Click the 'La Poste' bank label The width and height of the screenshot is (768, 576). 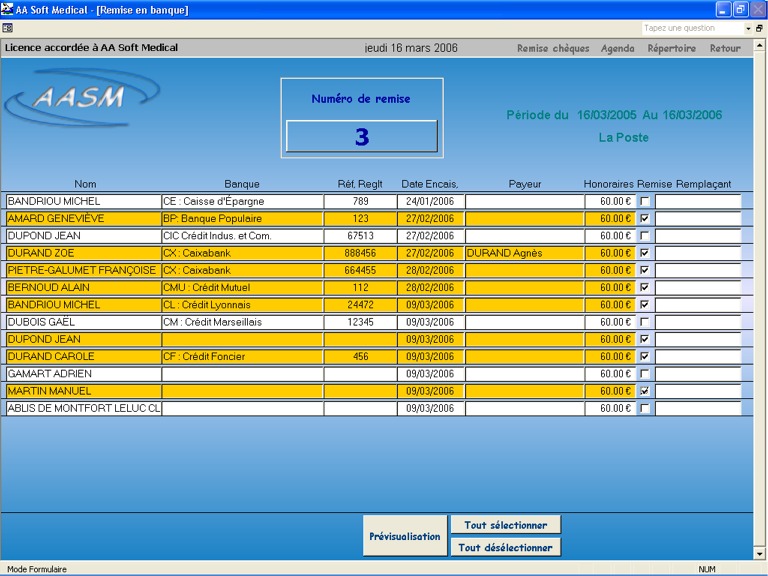[624, 138]
